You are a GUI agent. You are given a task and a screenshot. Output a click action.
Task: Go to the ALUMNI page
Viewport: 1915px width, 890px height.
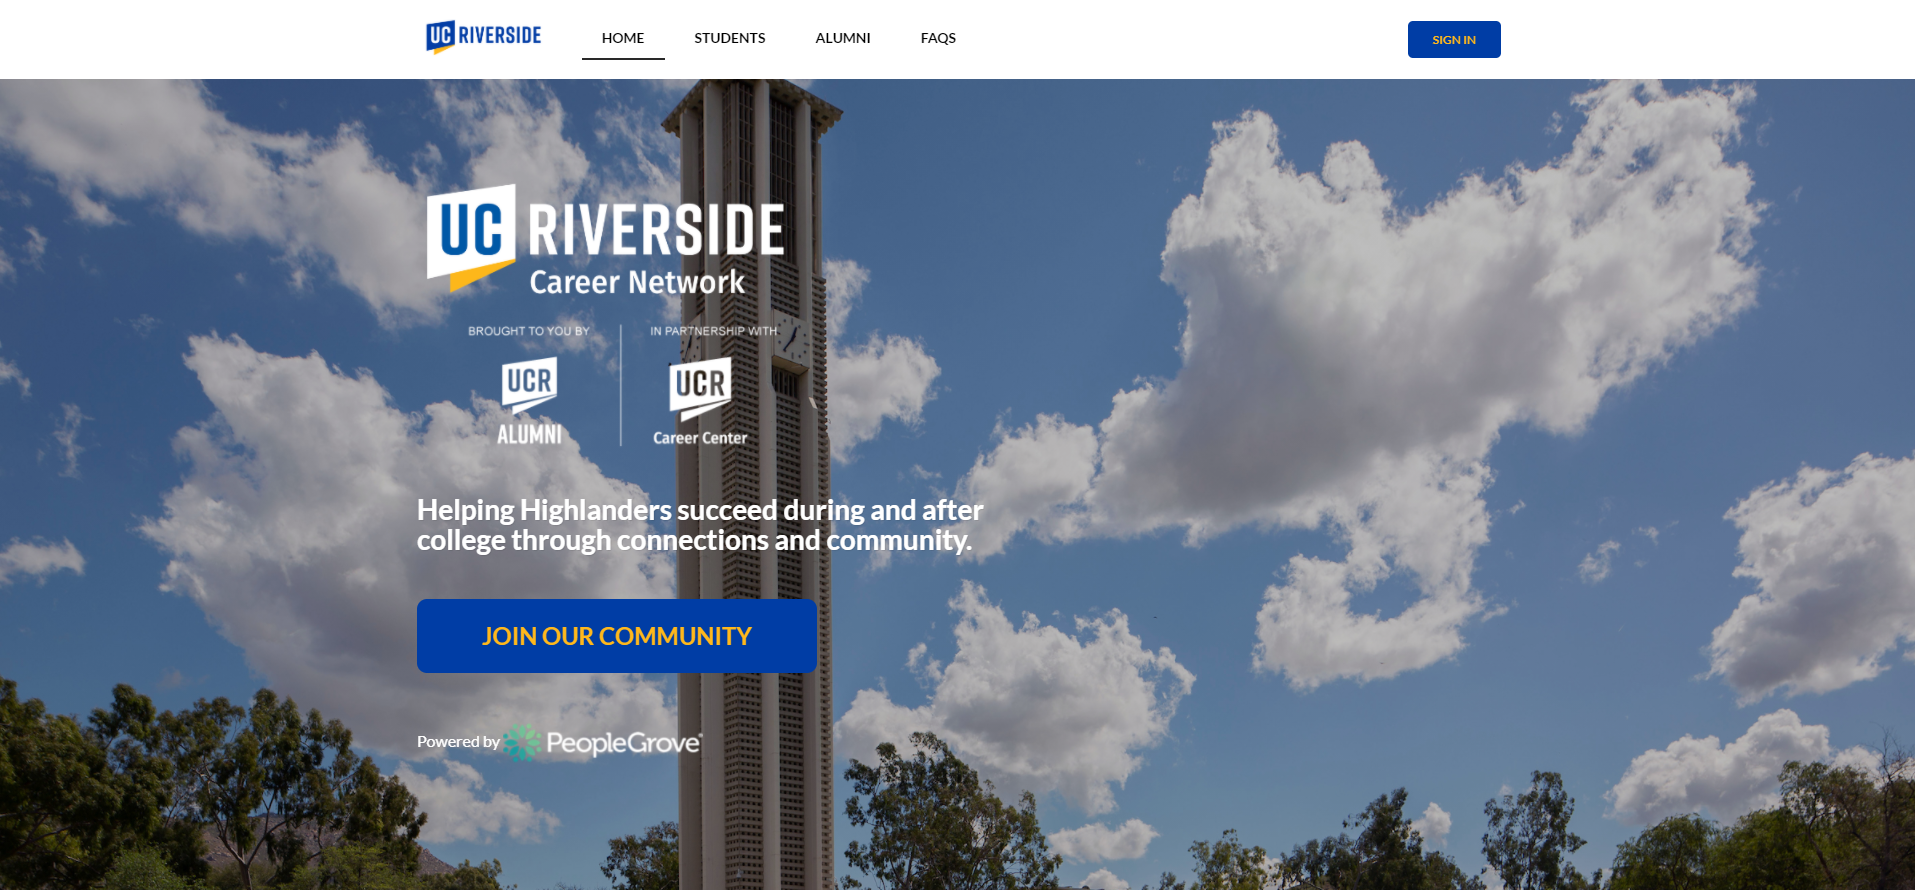pos(842,38)
